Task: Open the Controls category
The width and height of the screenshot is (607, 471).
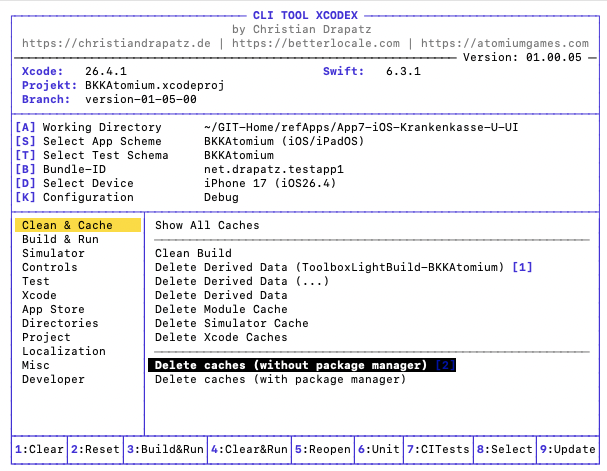Action: (50, 267)
